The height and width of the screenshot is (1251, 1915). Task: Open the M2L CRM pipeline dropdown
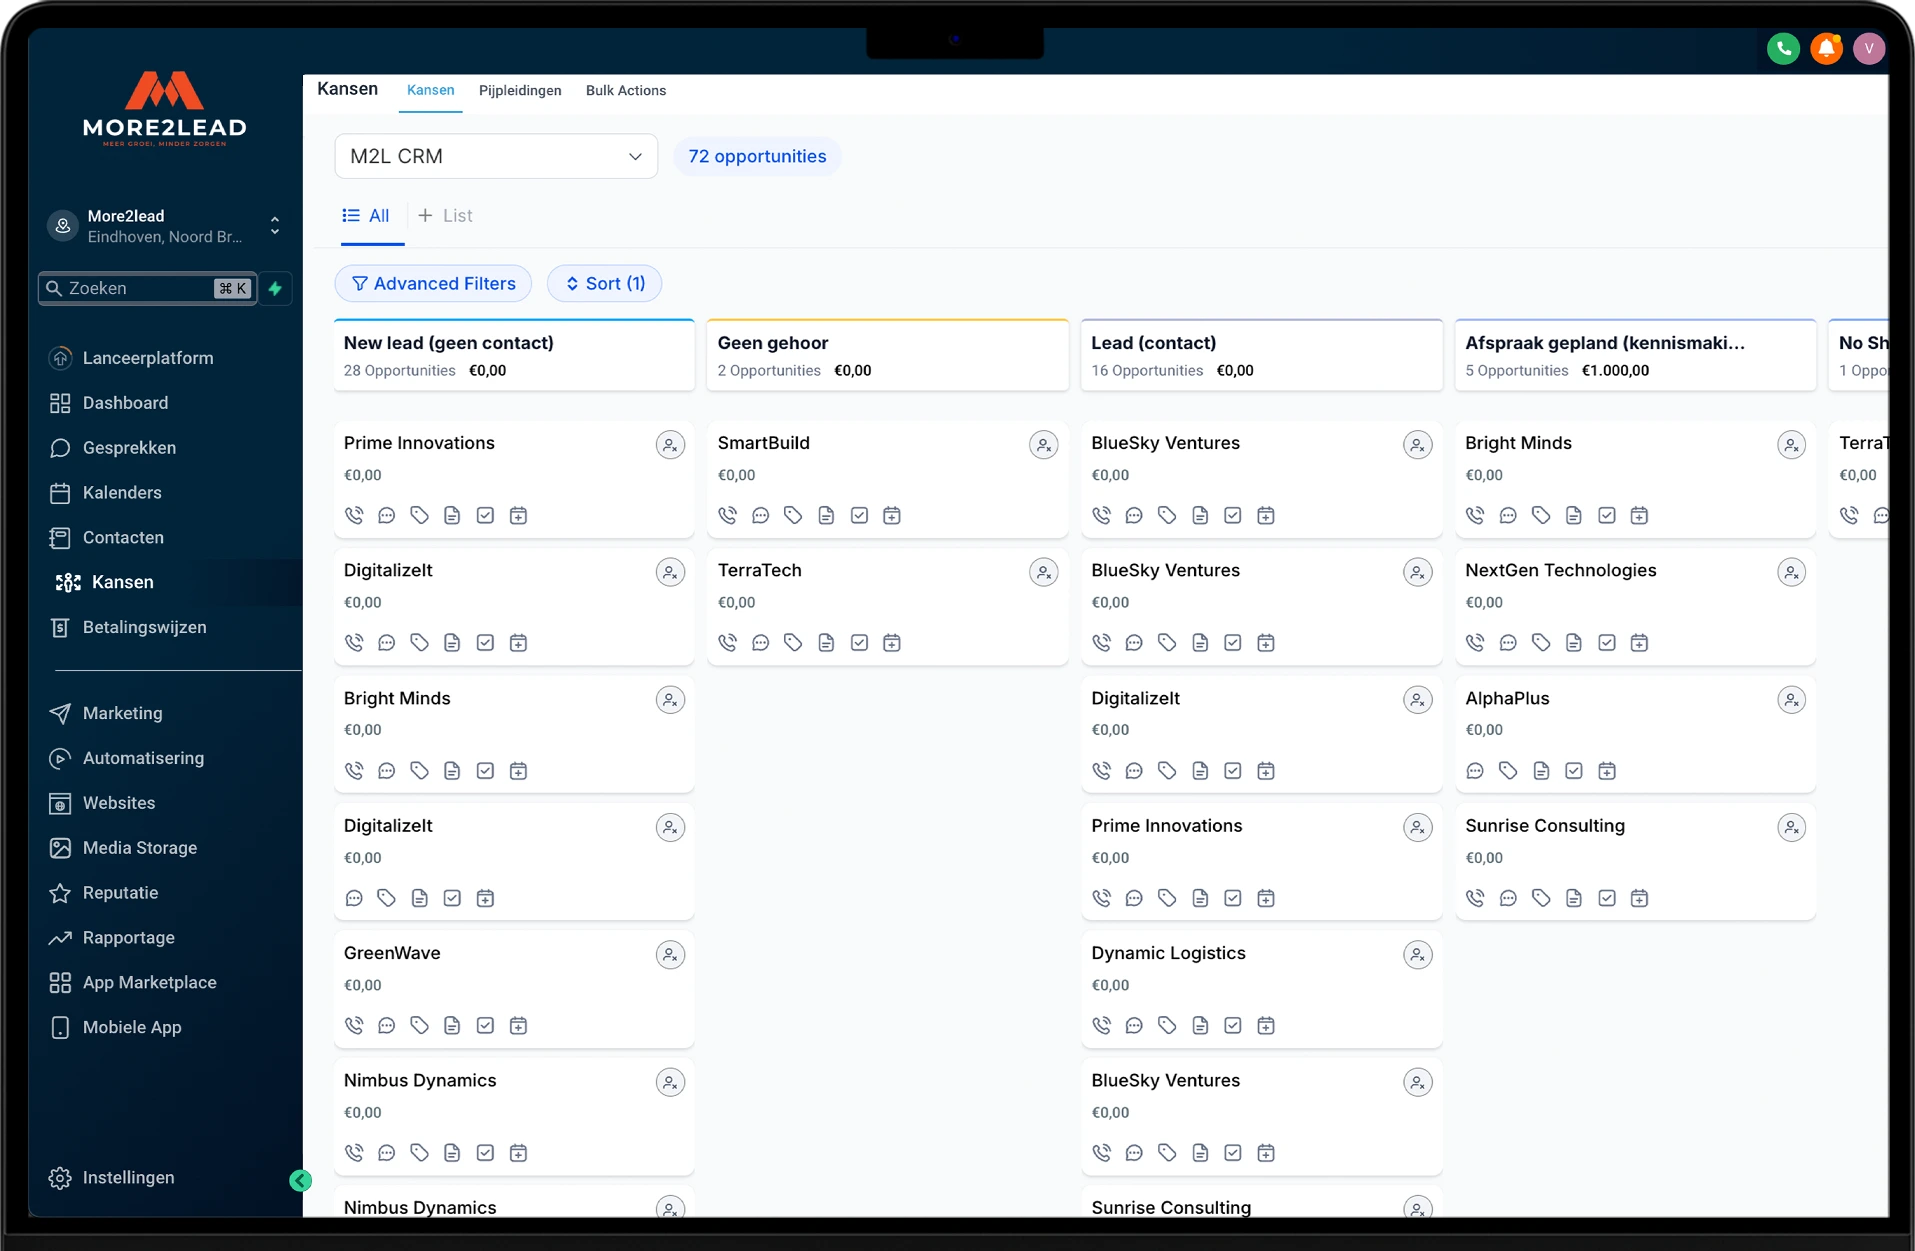496,157
